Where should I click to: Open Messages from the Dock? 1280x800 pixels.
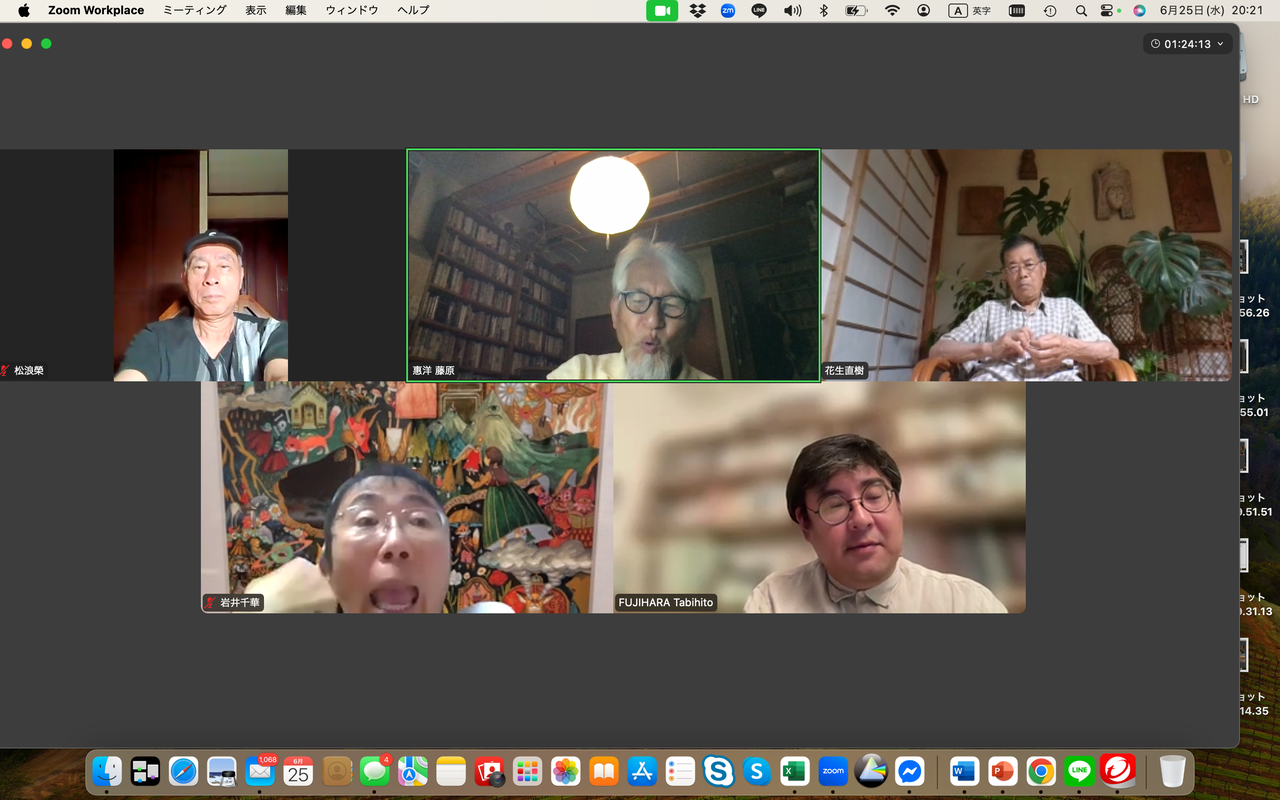coord(375,771)
